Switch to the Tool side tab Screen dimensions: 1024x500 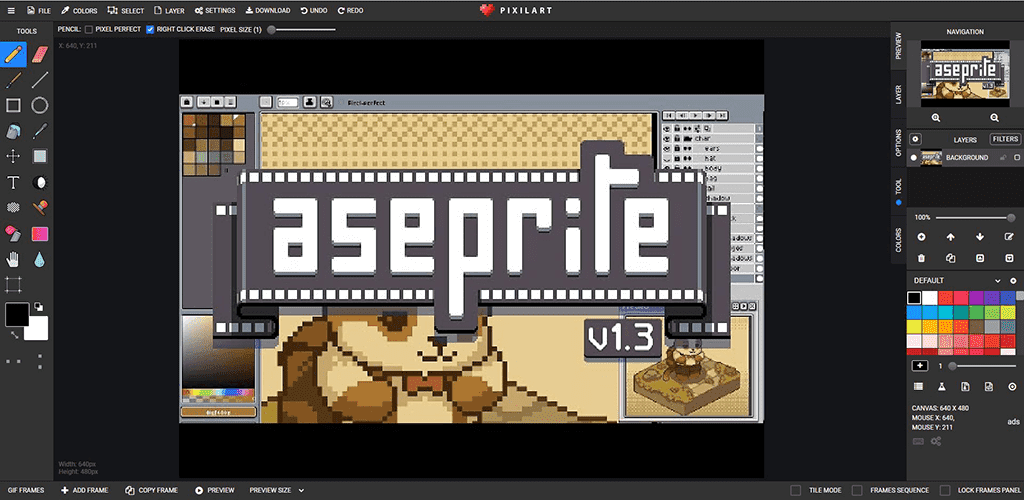[899, 192]
